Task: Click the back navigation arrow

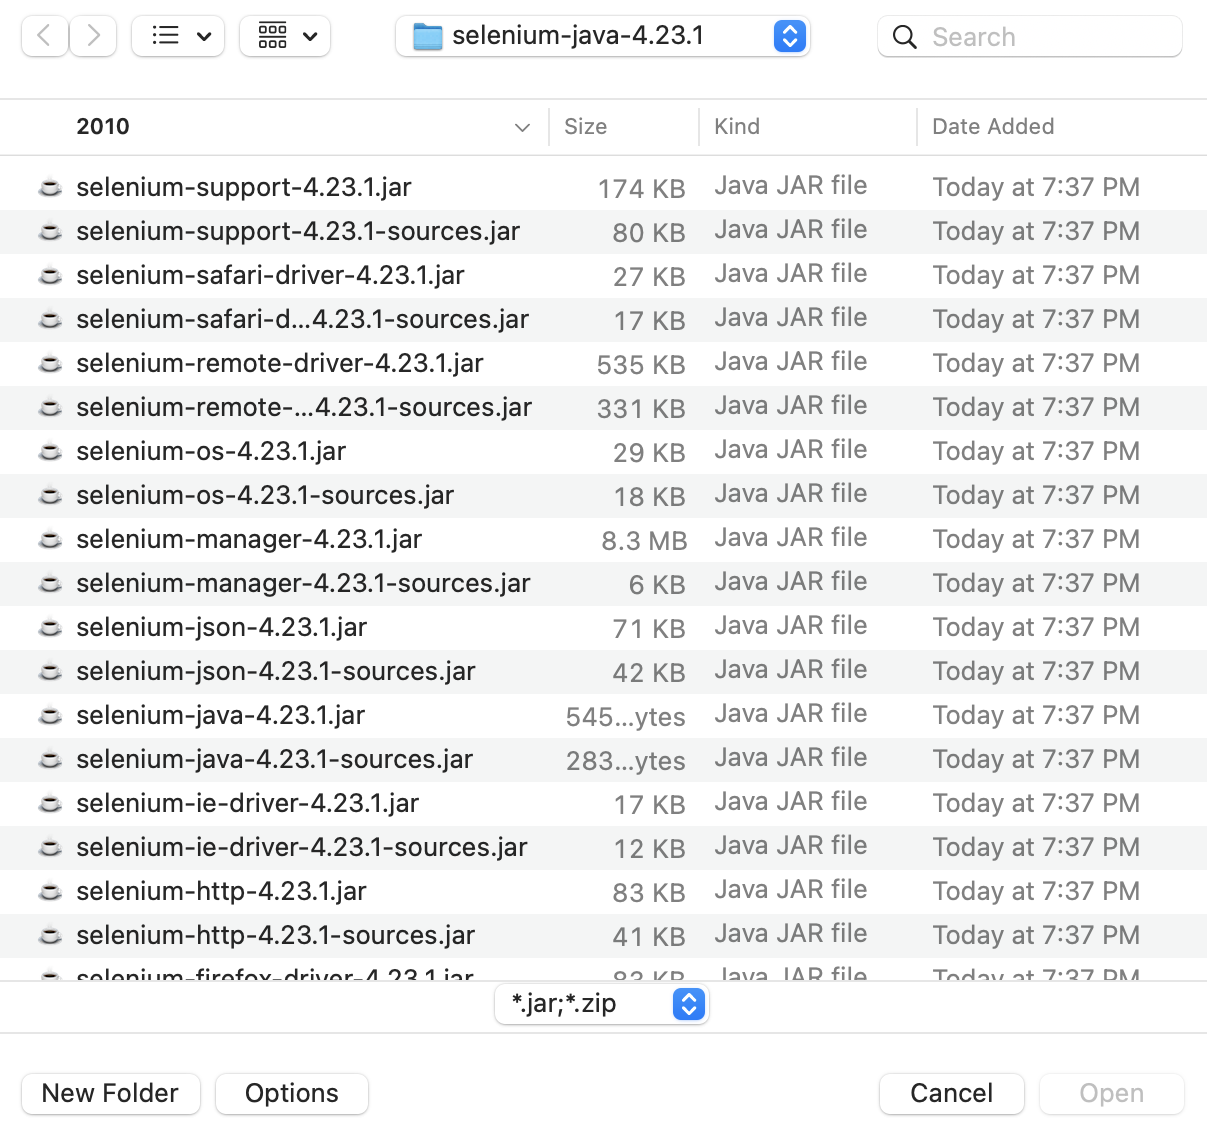Action: click(44, 36)
